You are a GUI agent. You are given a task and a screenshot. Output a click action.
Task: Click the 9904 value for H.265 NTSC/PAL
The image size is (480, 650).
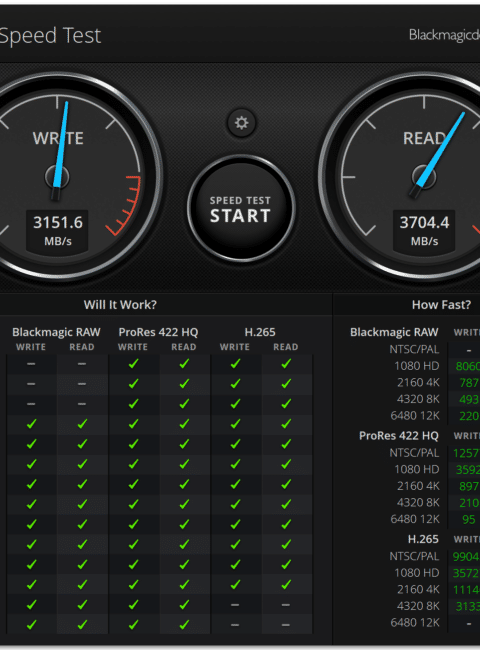(x=466, y=556)
